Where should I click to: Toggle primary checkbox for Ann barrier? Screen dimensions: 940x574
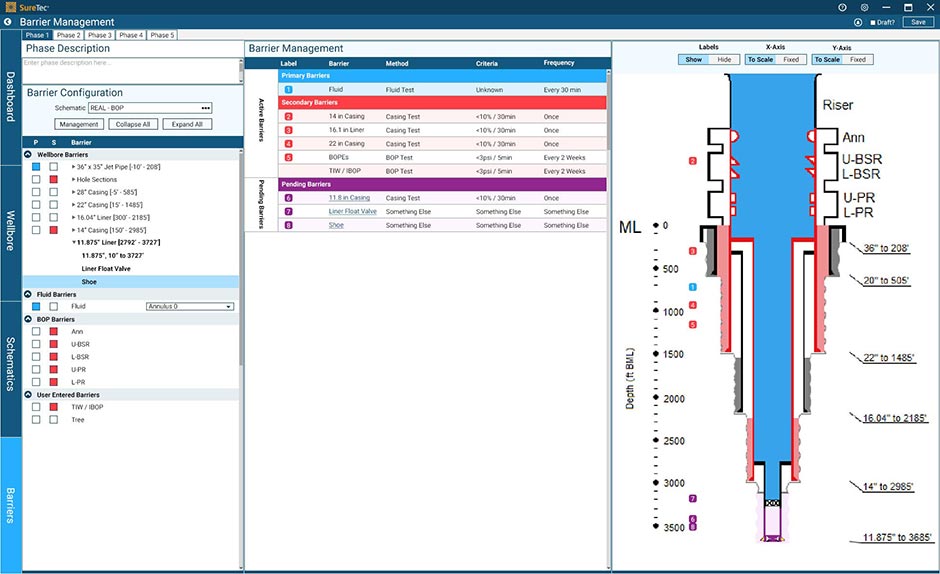click(x=36, y=331)
